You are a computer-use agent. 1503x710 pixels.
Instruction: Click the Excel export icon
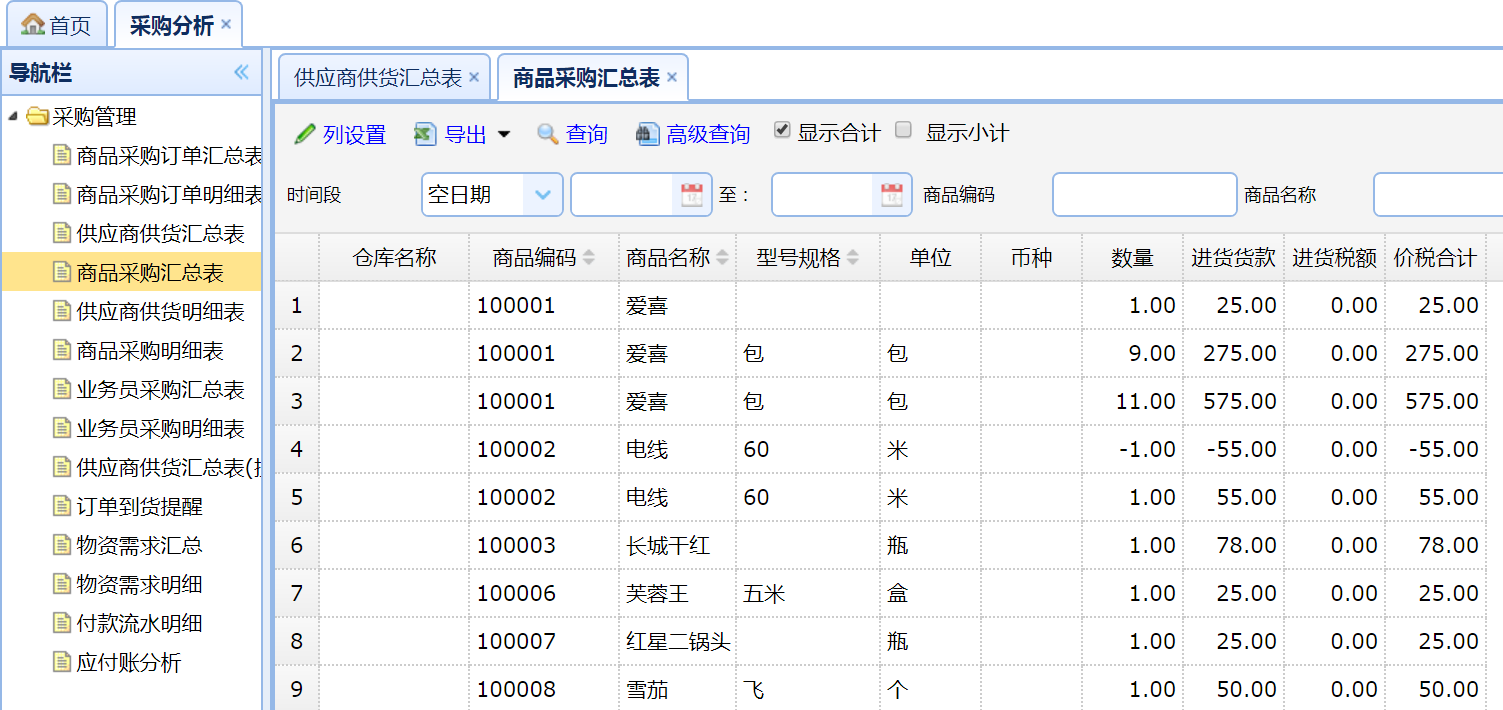click(425, 134)
